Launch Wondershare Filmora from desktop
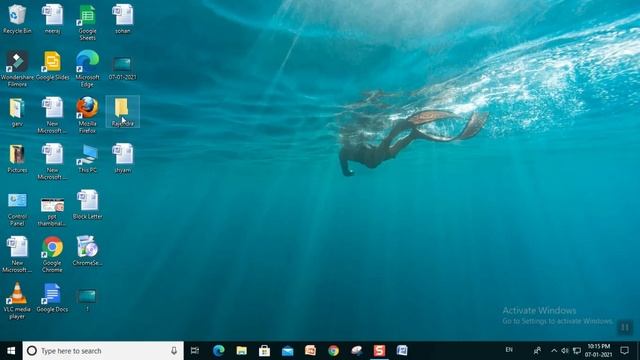The height and width of the screenshot is (360, 640). coord(17,69)
